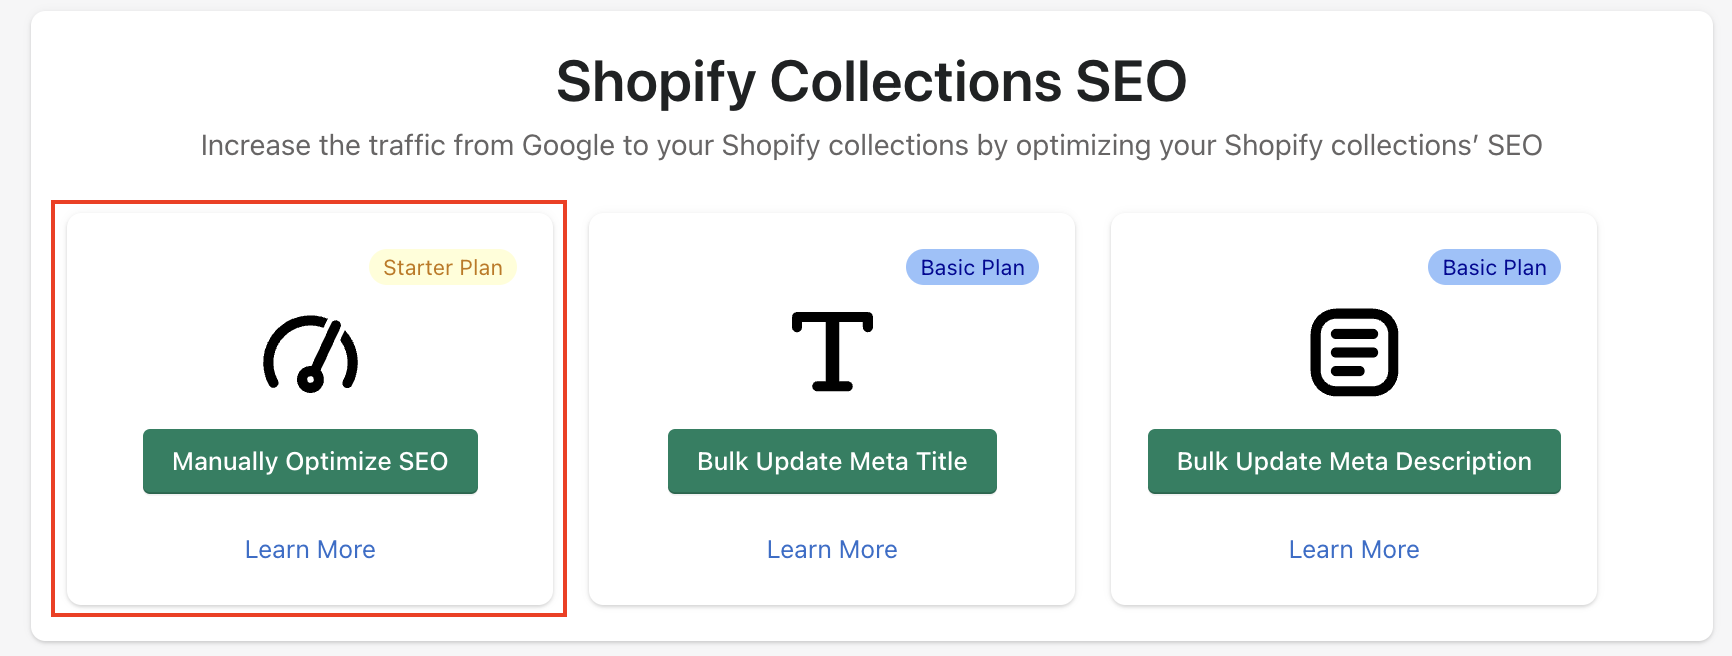
Task: Click the word 'Increase' starting the subtitle
Action: coord(256,146)
